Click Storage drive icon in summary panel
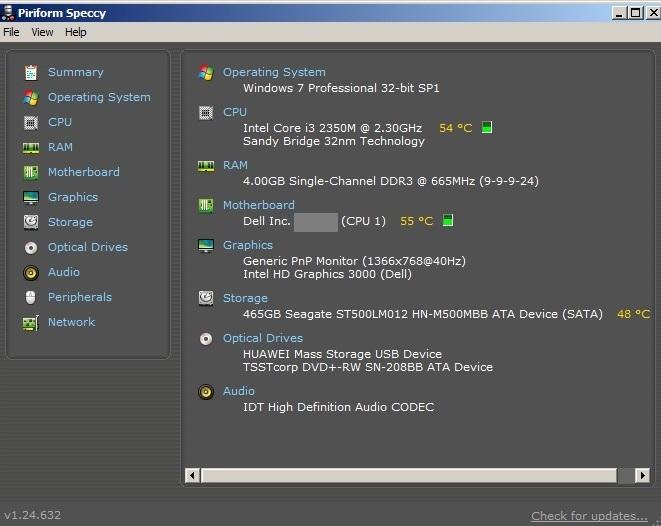Screen dimensions: 661x526 [206, 298]
